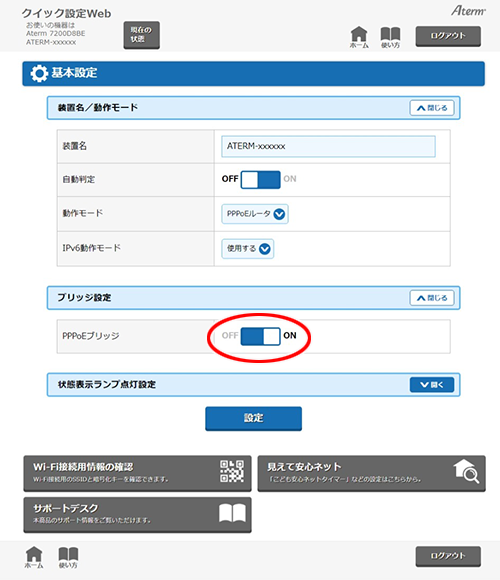The width and height of the screenshot is (500, 580).
Task: Click the open book icon on サポートデスク card
Action: 232,513
